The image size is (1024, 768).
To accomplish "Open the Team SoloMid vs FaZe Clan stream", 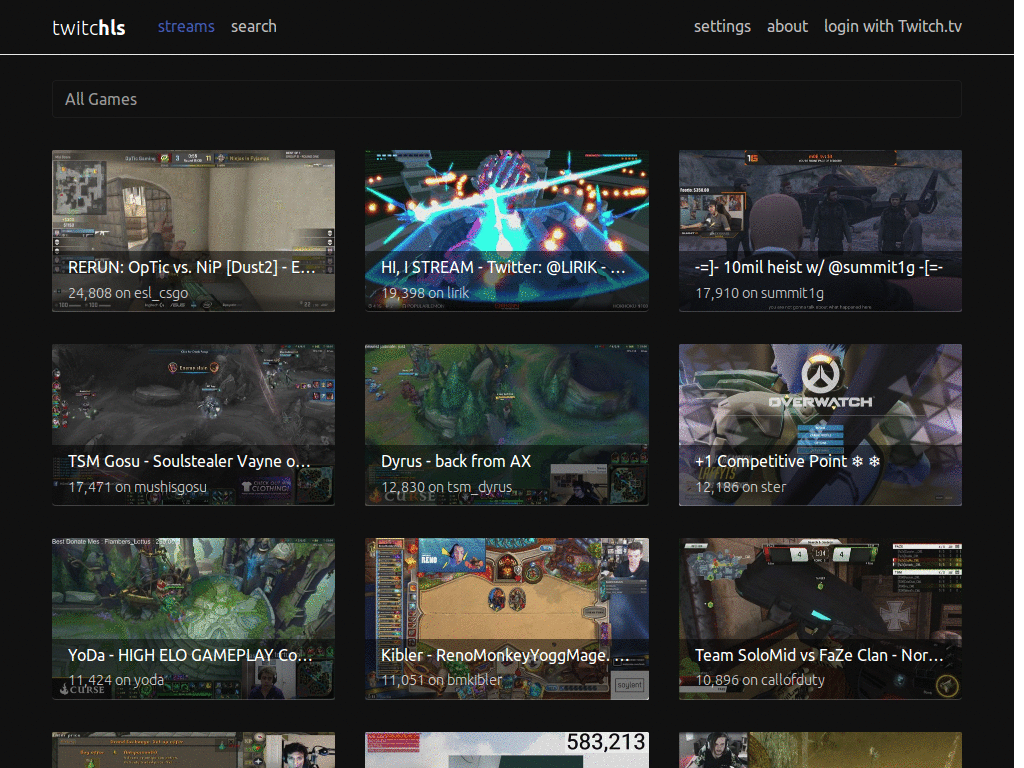I will (x=820, y=618).
